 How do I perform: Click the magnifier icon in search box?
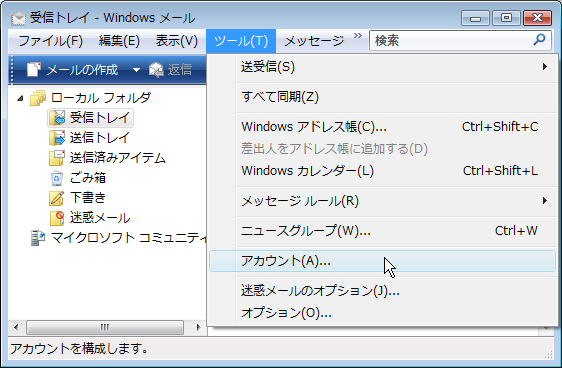[x=539, y=40]
